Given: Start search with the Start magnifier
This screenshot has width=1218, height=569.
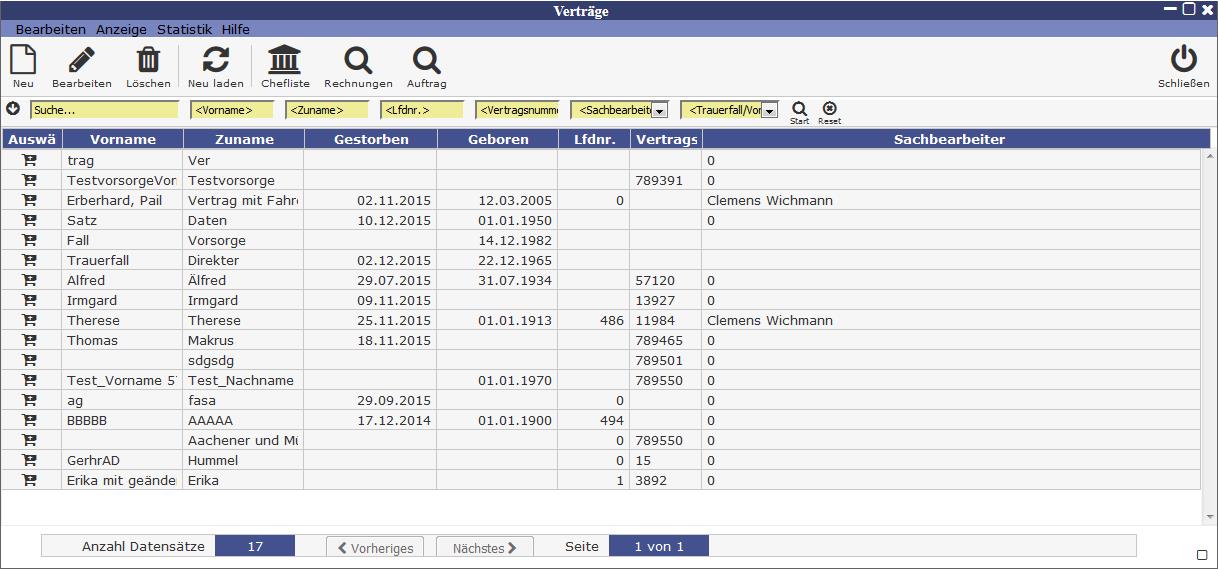Looking at the screenshot, I should pos(799,108).
